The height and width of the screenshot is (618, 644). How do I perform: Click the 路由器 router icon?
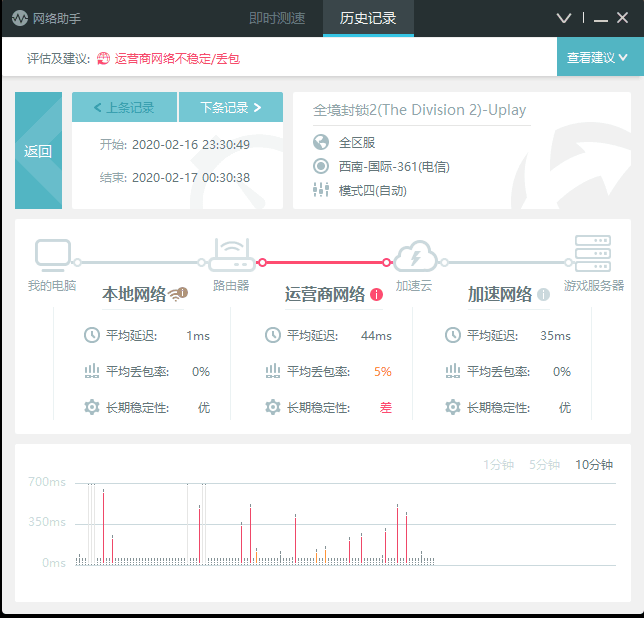tap(232, 255)
